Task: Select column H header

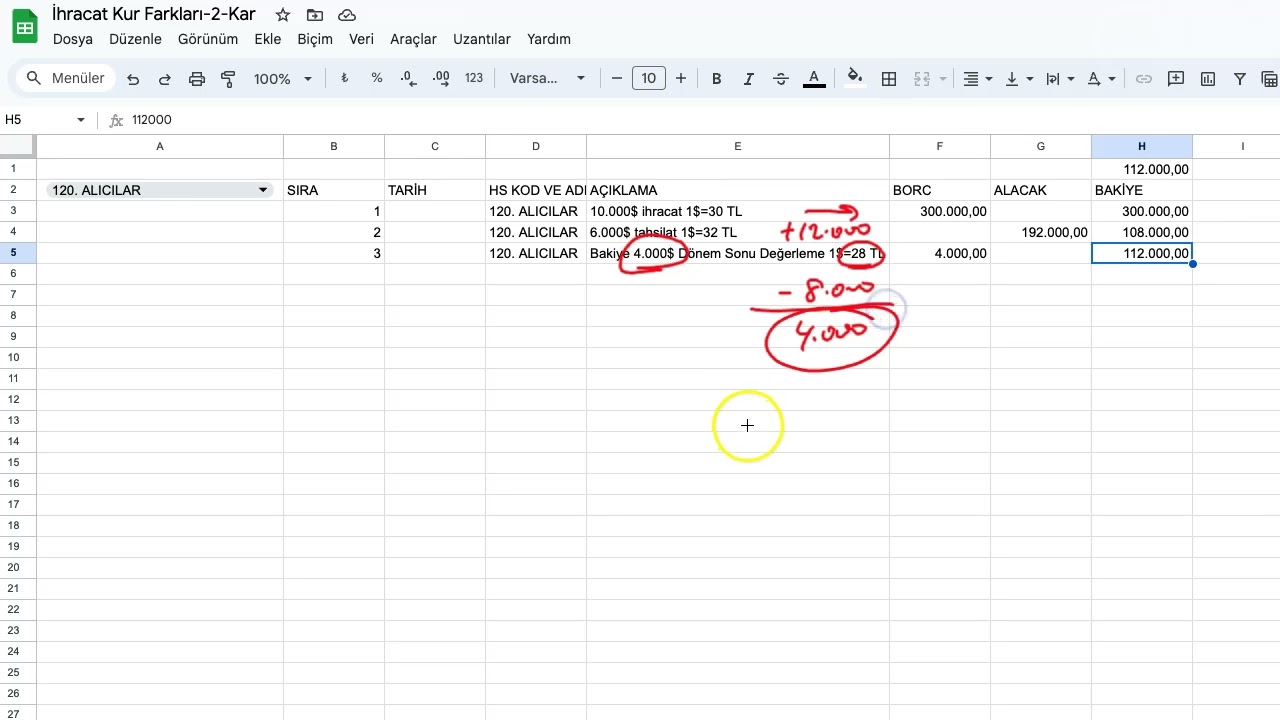Action: [1142, 147]
